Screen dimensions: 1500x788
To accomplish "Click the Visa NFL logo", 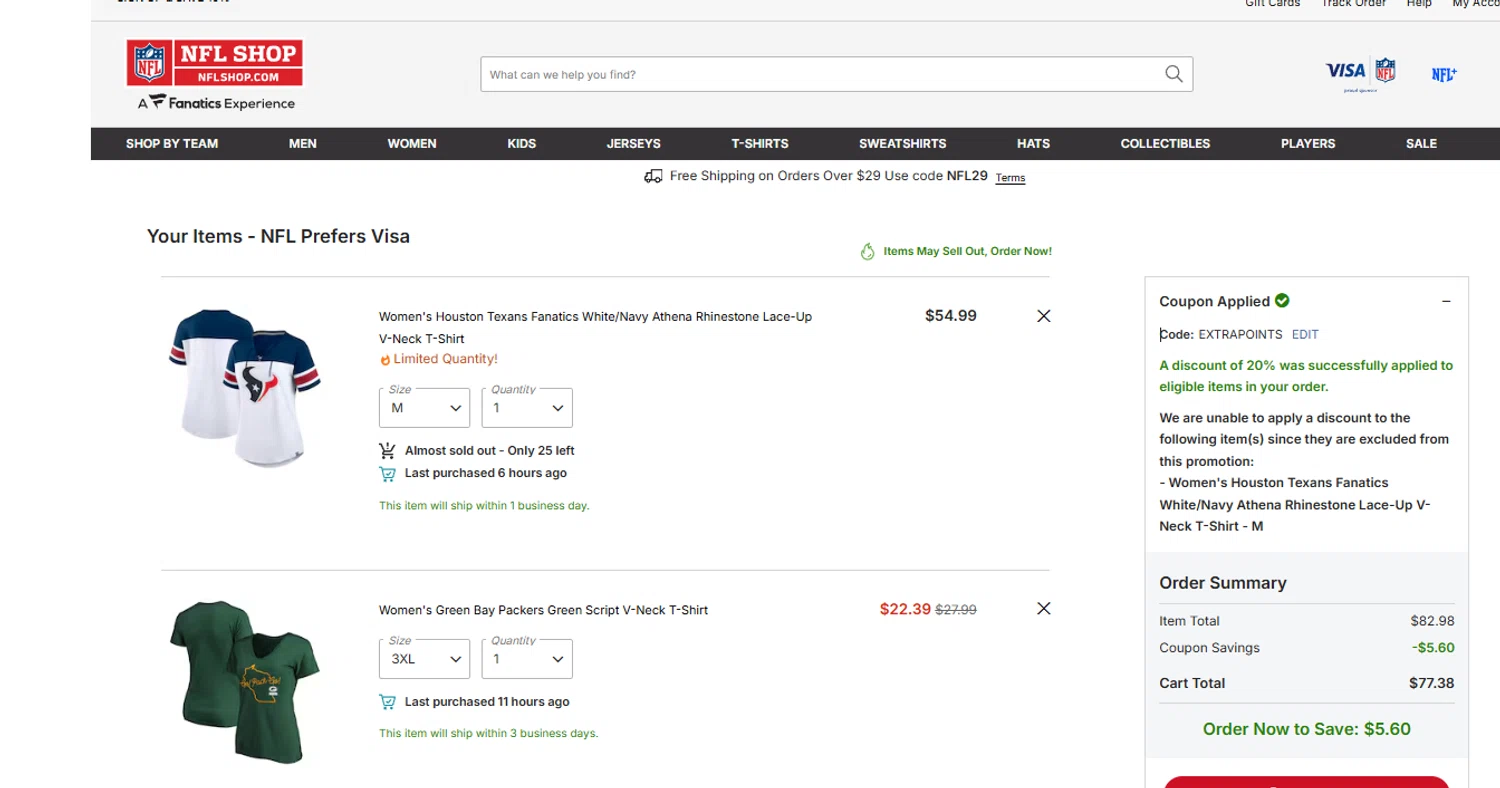I will (x=1360, y=73).
